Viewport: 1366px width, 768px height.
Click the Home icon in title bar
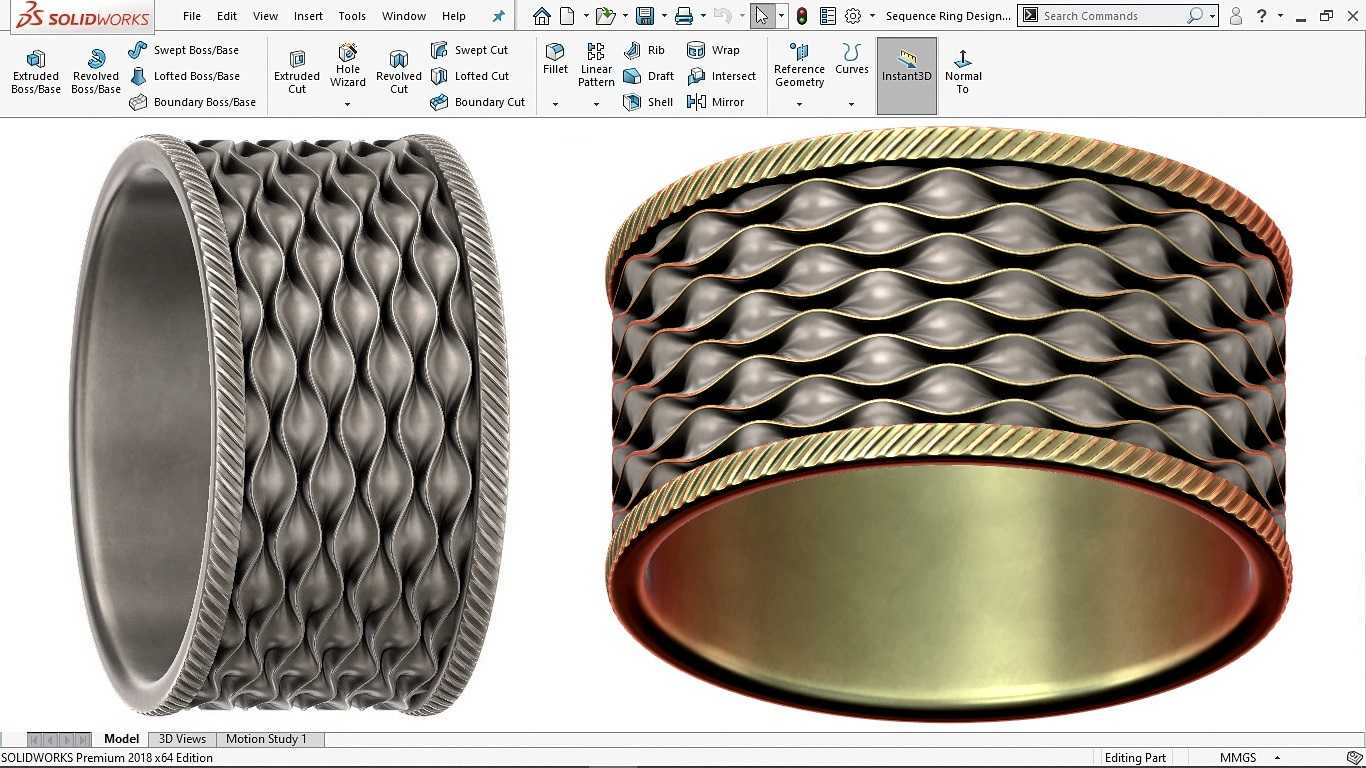pyautogui.click(x=541, y=16)
